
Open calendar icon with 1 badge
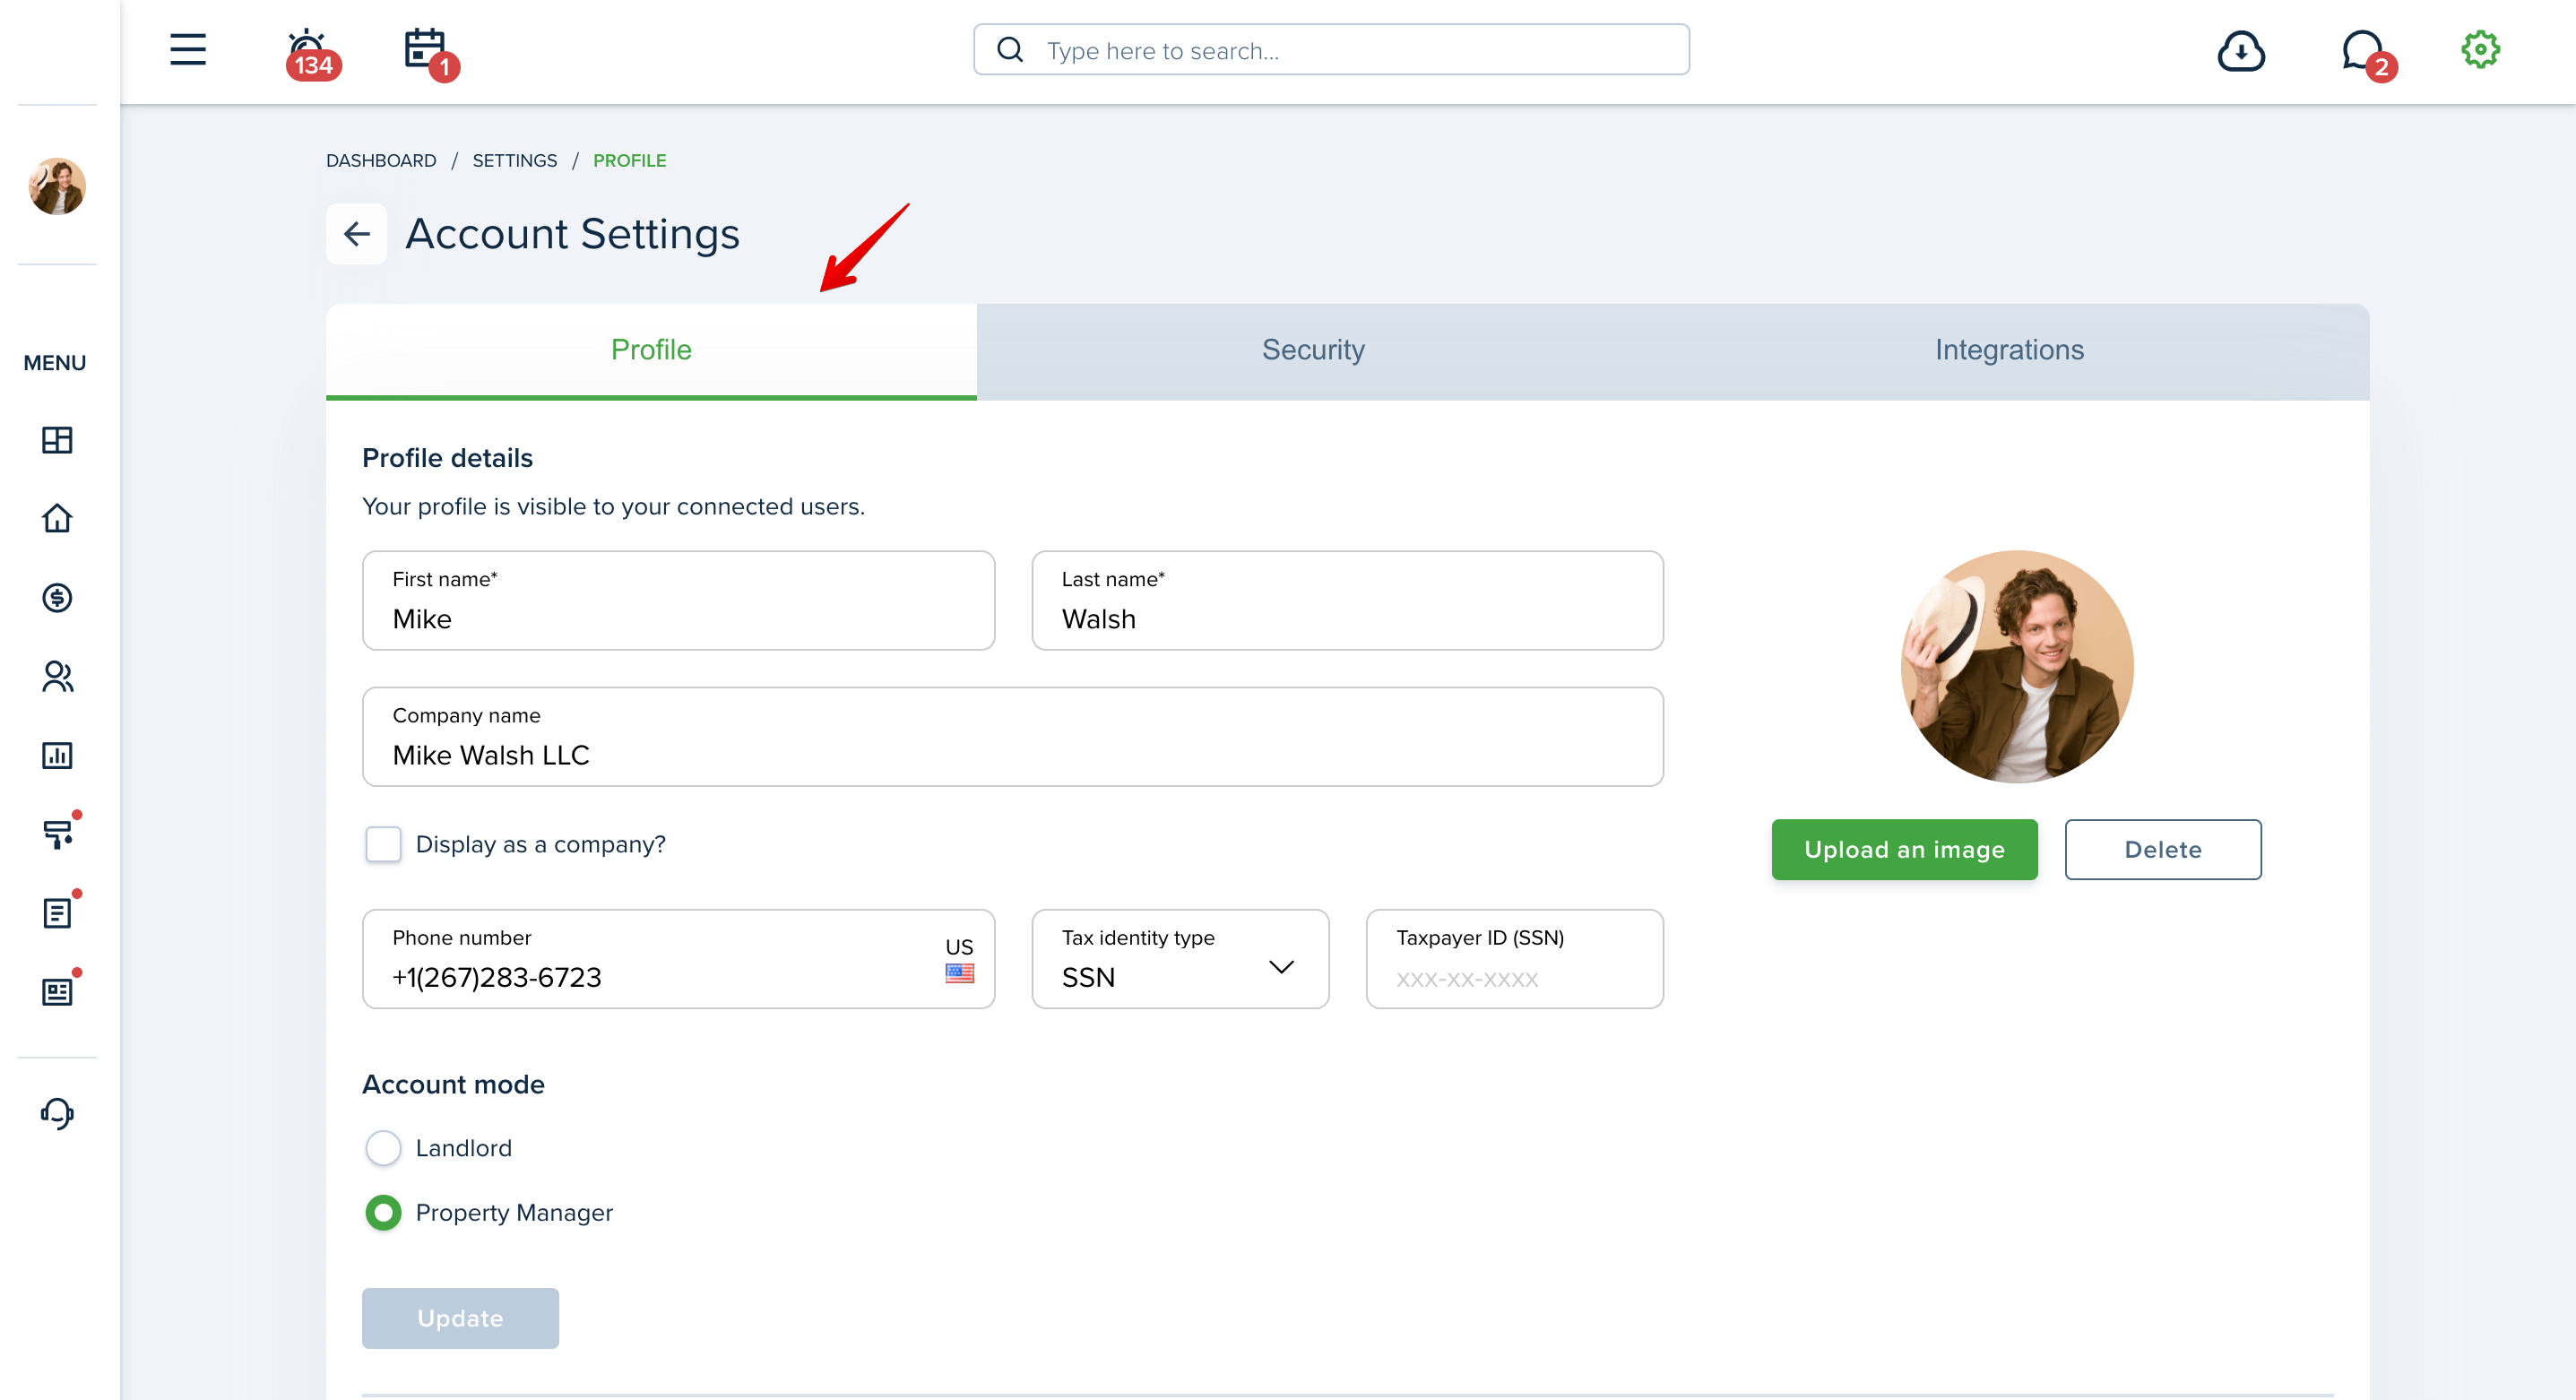tap(430, 54)
